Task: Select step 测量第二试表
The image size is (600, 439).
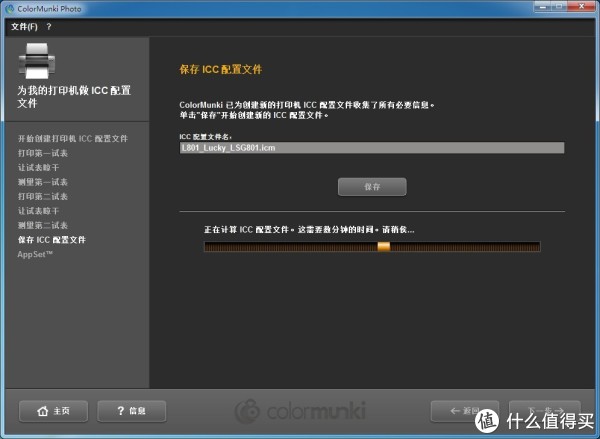Action: coord(43,225)
